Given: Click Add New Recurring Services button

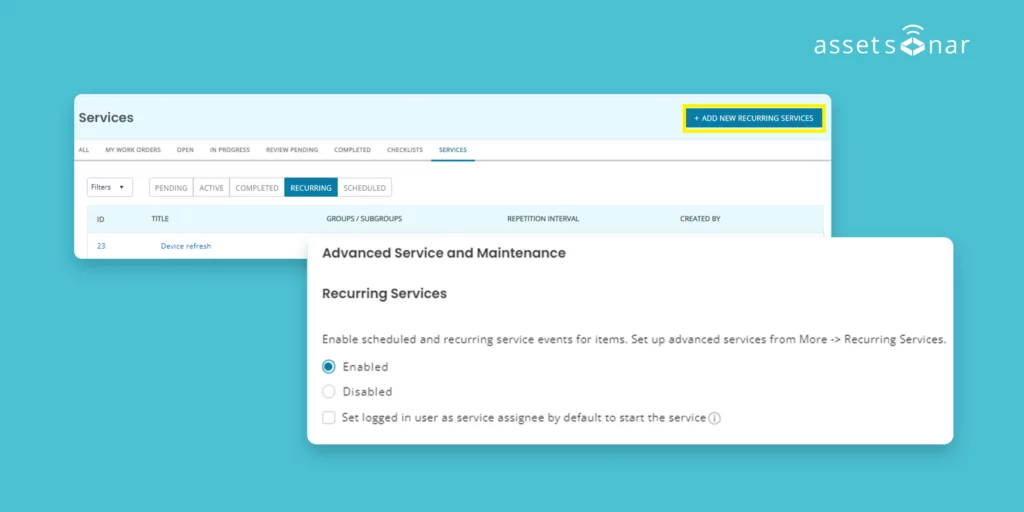Looking at the screenshot, I should (754, 118).
